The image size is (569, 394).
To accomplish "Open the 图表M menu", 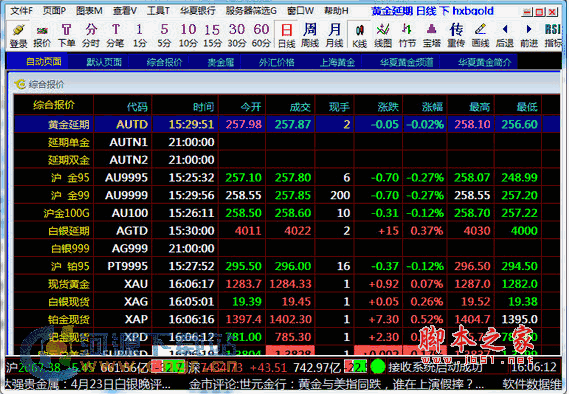I will tap(89, 11).
